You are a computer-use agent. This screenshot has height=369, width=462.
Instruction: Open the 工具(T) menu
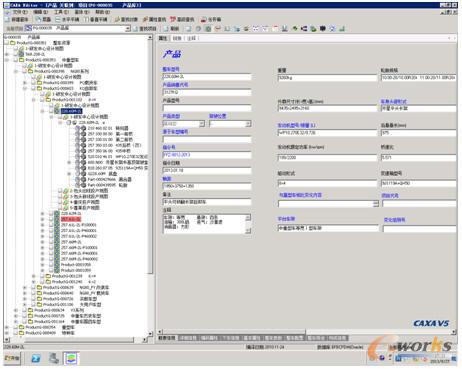[61, 12]
